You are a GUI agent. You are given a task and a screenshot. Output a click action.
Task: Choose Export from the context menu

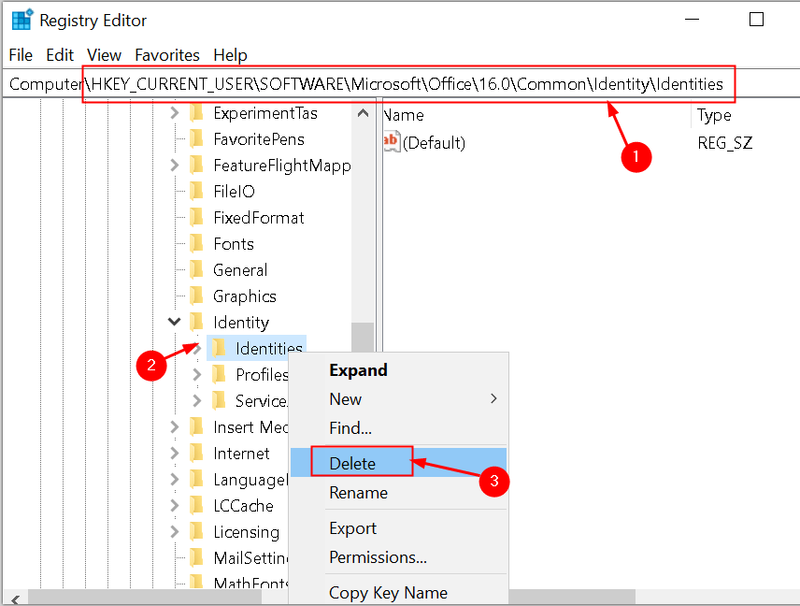398,528
